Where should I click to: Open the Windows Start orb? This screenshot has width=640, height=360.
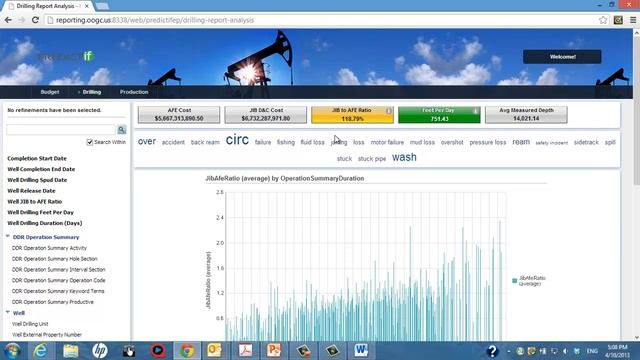(x=13, y=351)
